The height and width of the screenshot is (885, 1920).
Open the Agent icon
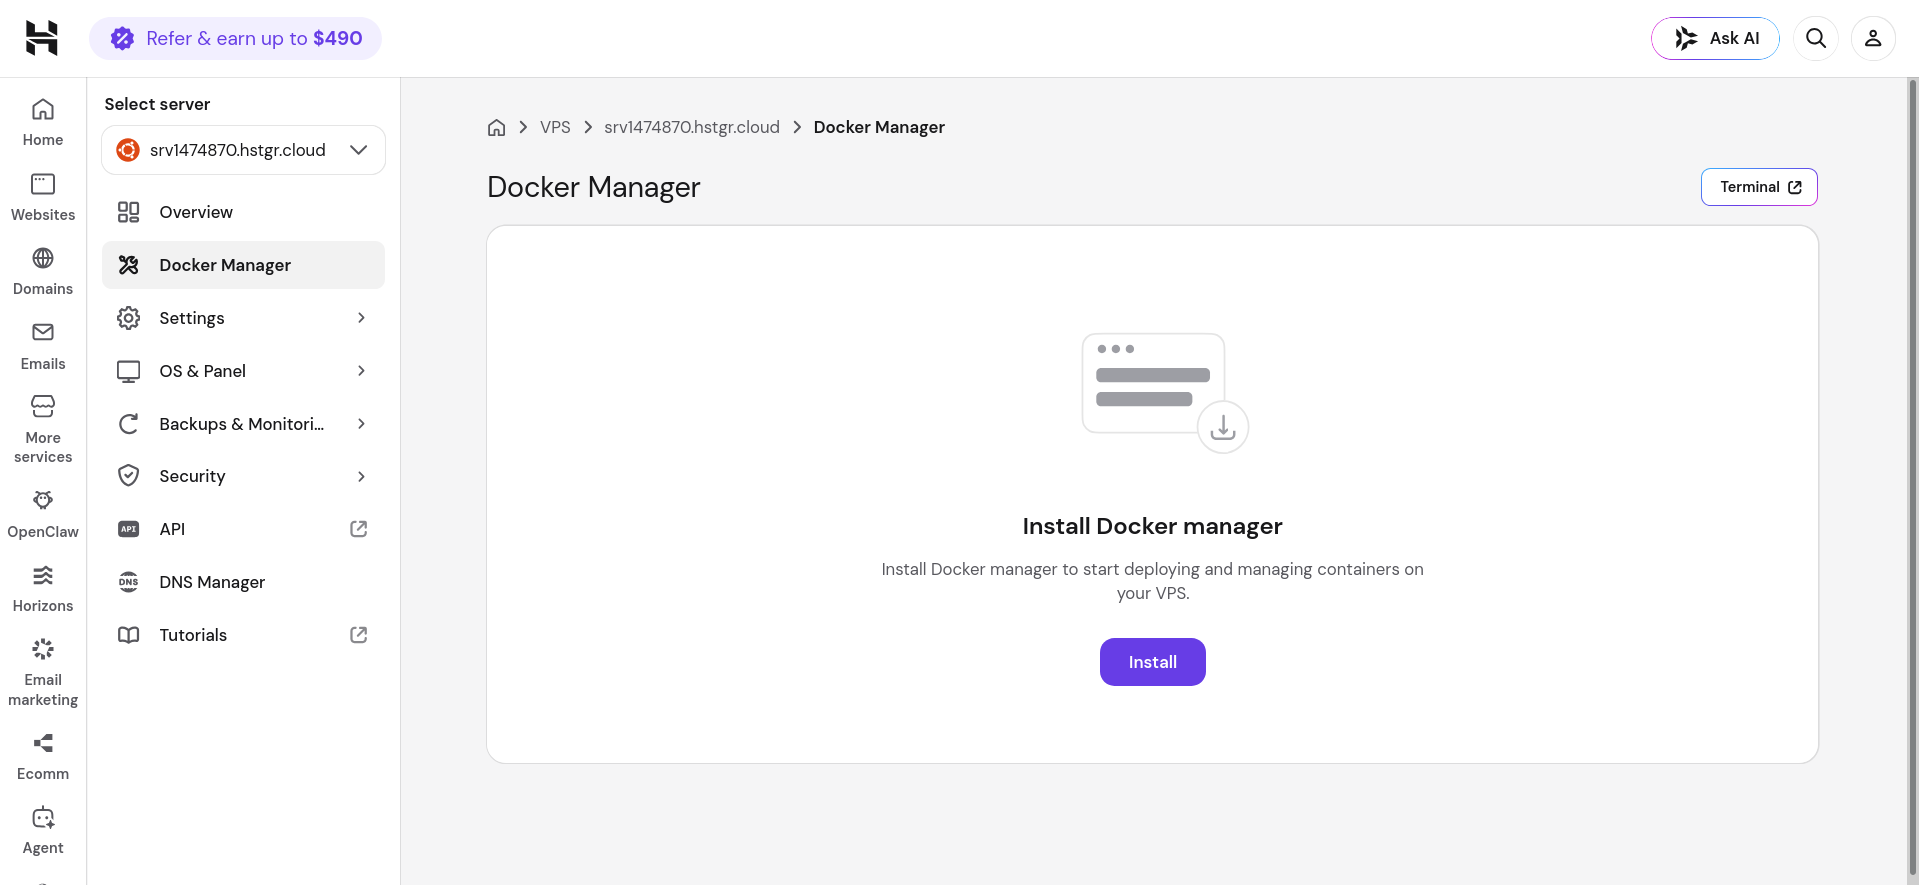tap(43, 817)
